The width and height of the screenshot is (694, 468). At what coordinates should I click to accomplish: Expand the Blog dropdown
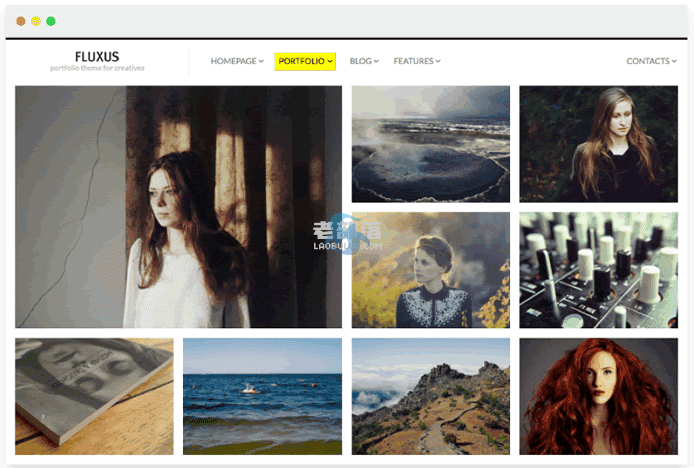(x=364, y=61)
